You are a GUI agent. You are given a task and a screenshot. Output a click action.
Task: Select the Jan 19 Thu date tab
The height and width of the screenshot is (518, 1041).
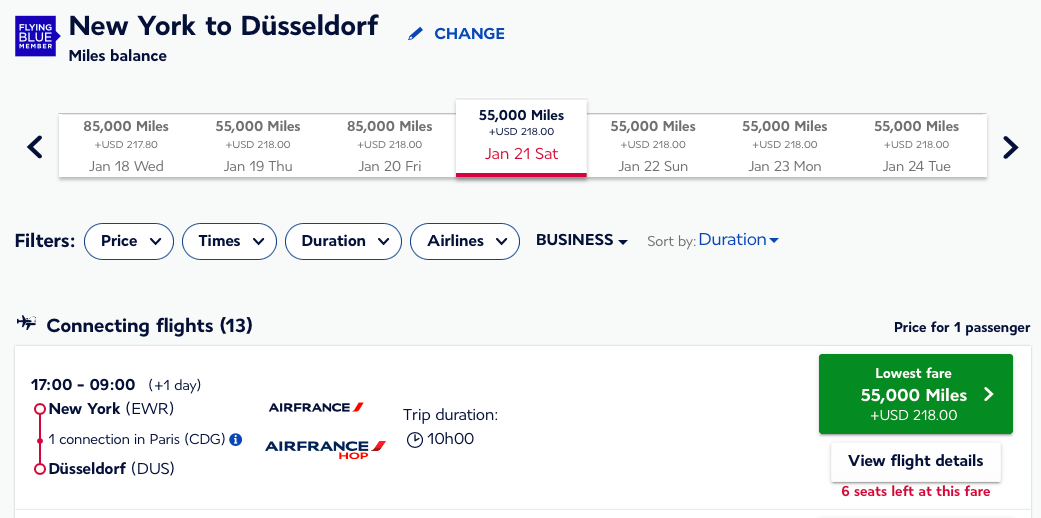(x=258, y=145)
